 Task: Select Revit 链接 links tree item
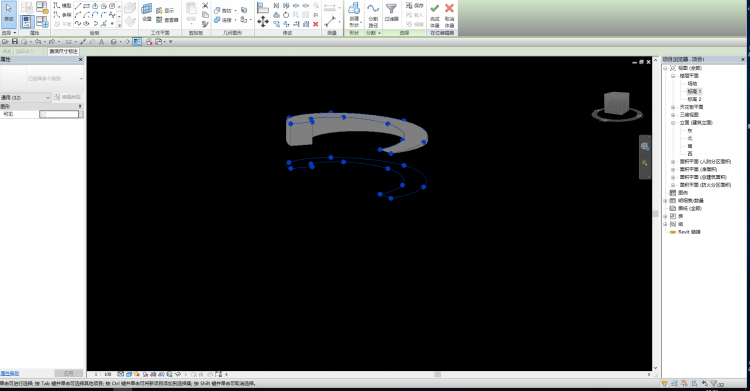(x=689, y=232)
